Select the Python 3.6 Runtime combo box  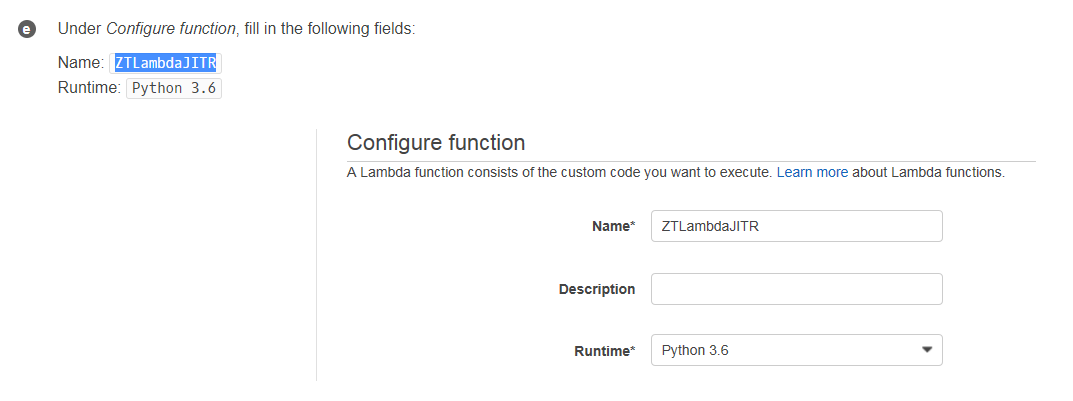(797, 350)
